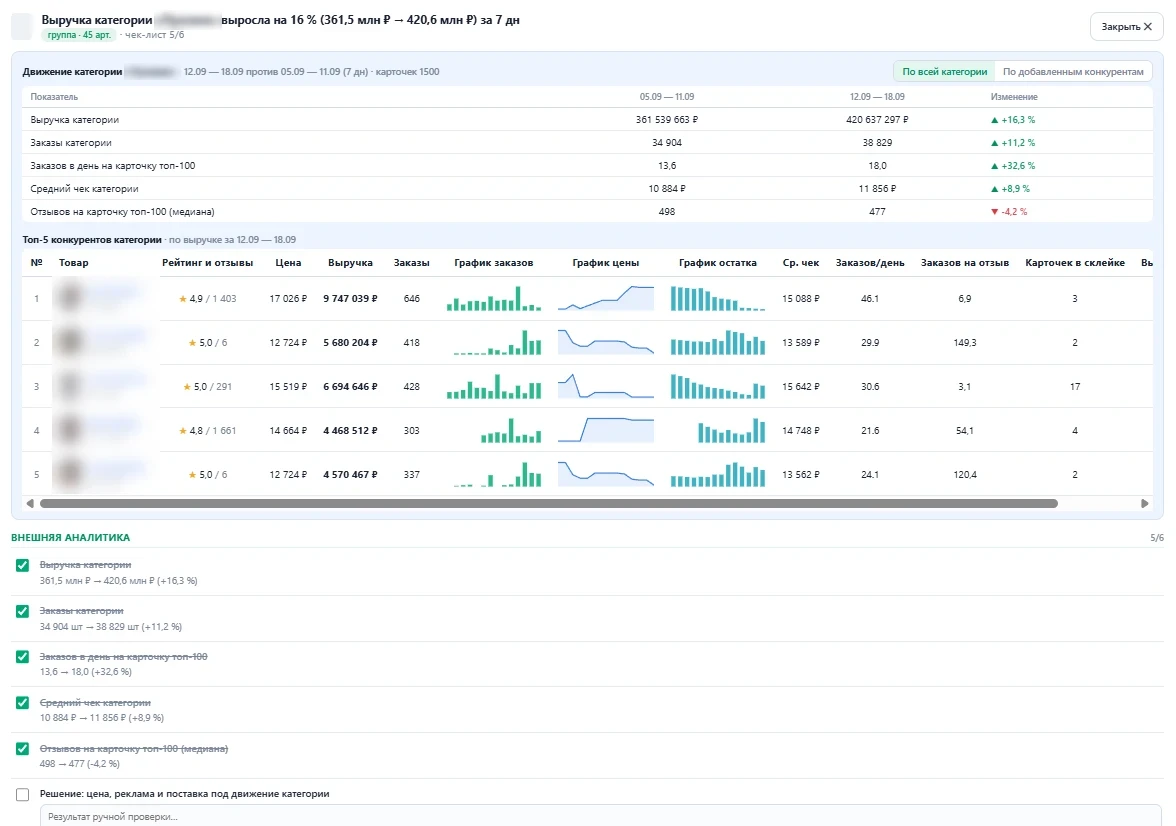The image size is (1176, 826).
Task: Click the Заказов на отзыв column header
Action: (x=964, y=263)
